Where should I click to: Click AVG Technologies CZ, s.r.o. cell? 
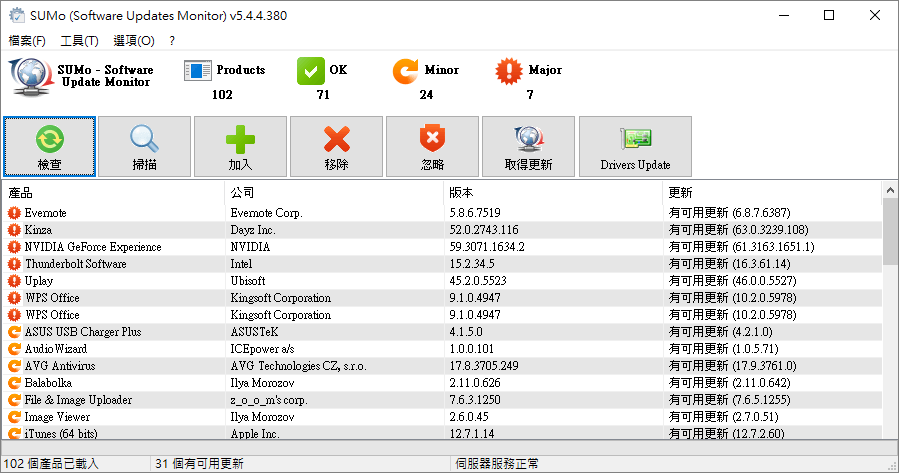[298, 366]
